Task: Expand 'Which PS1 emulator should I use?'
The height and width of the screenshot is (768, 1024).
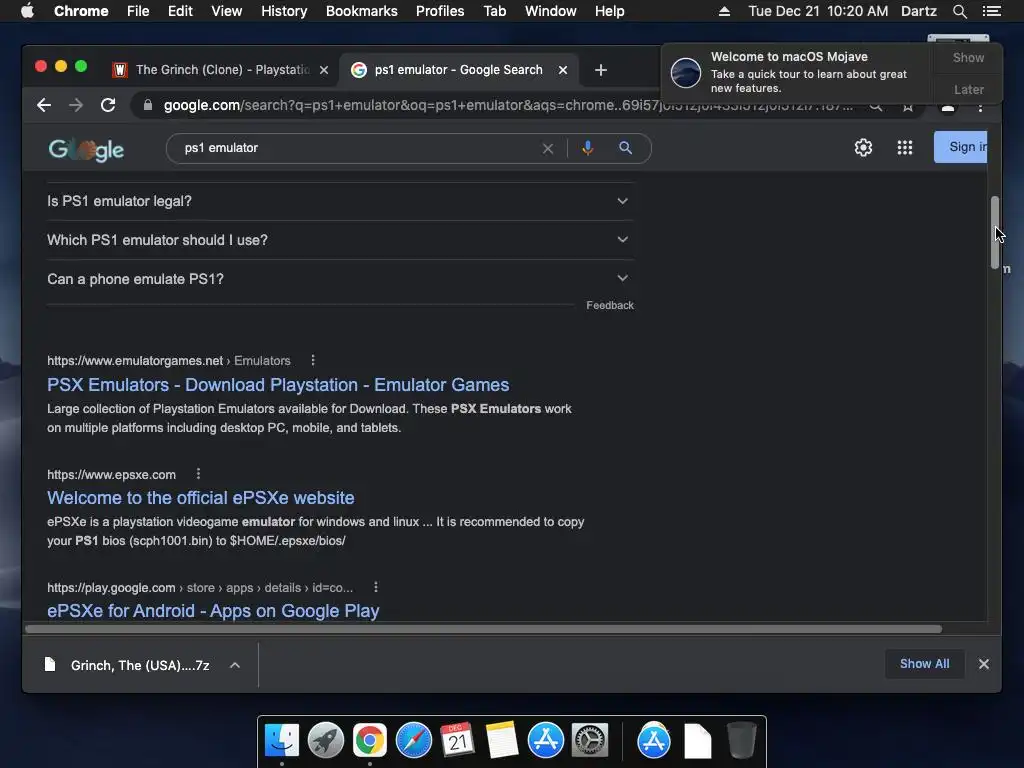Action: (340, 240)
